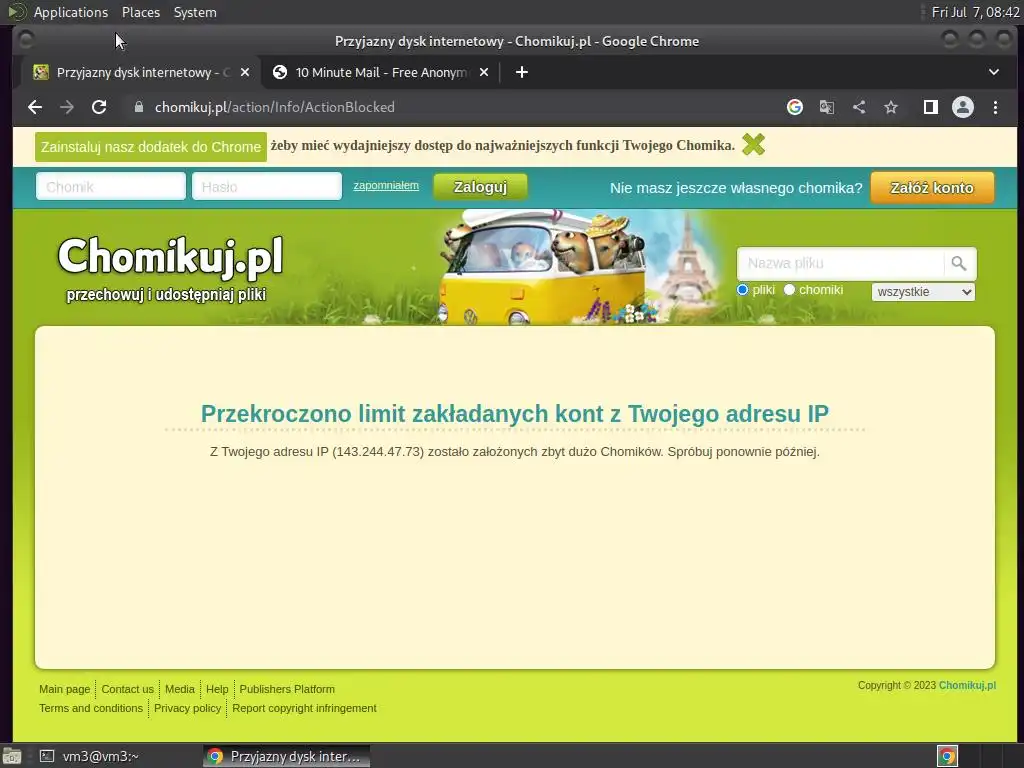Open the Main page footer link
Screen dimensions: 1024x768
tap(65, 689)
